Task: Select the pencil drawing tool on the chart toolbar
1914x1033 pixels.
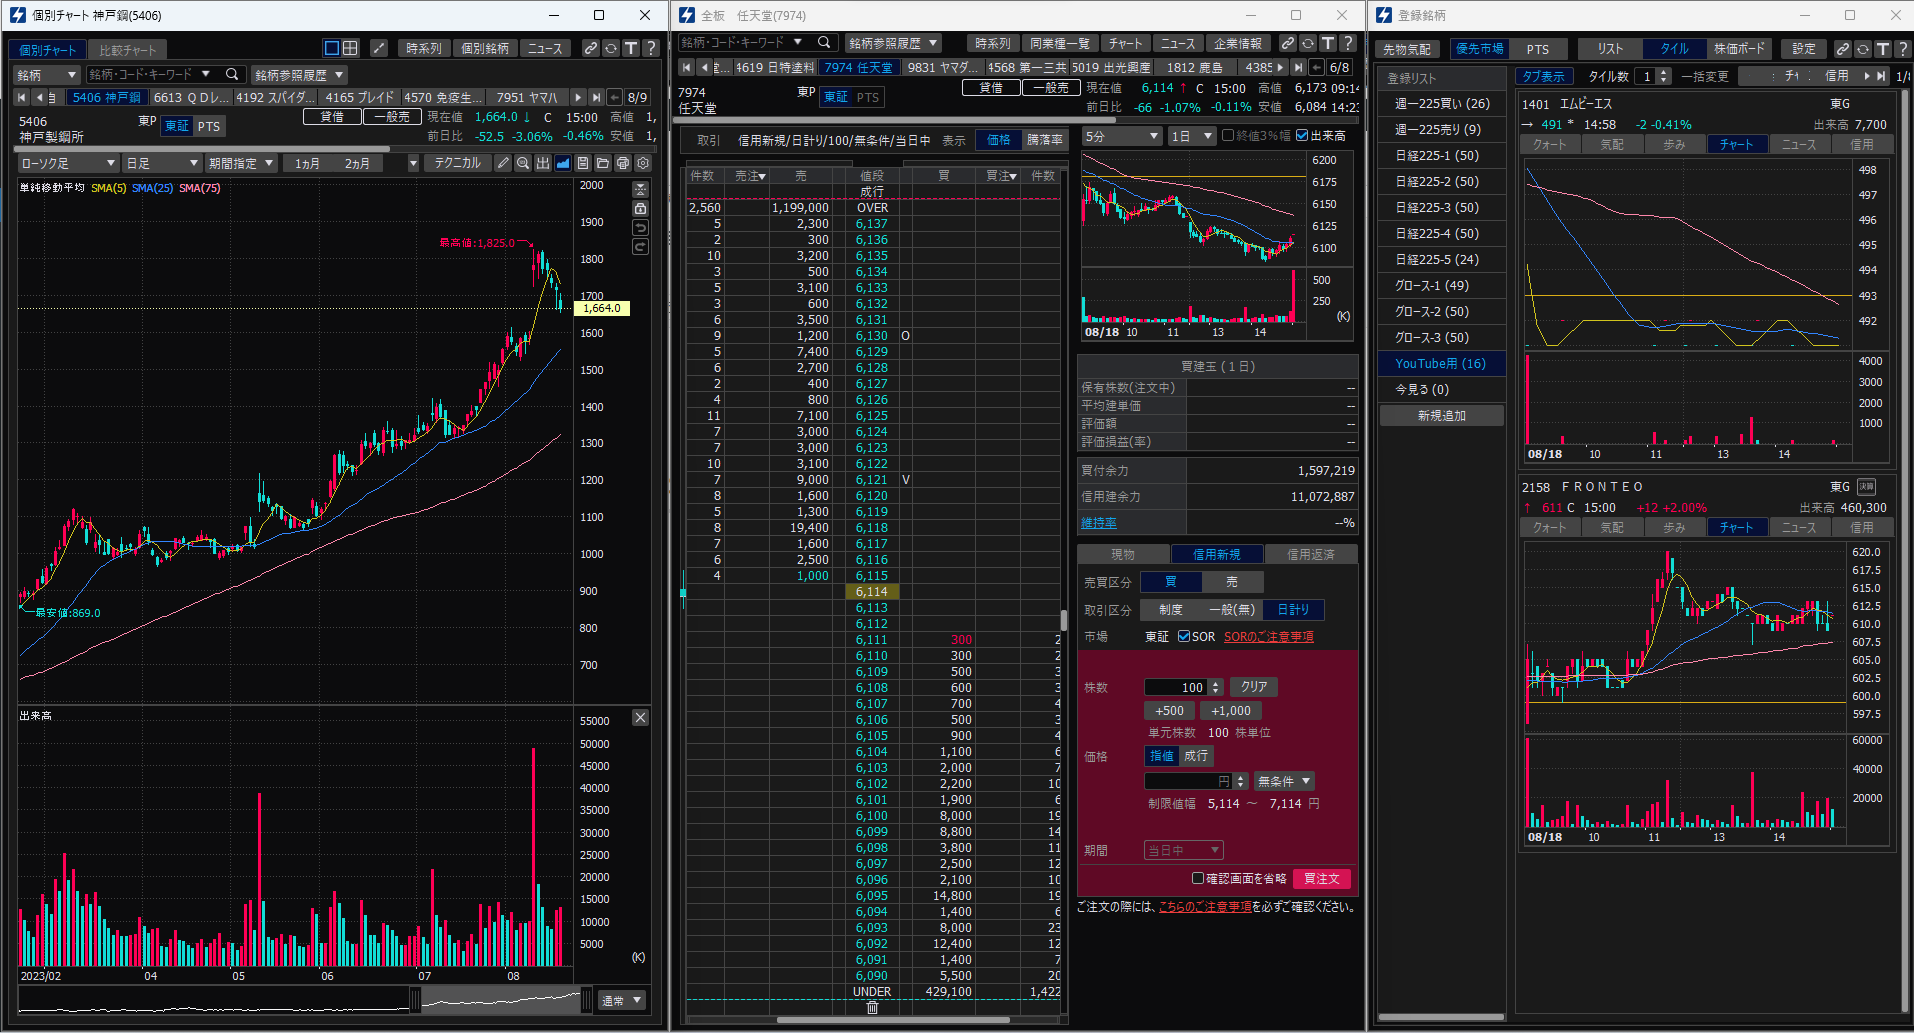Action: pos(503,162)
